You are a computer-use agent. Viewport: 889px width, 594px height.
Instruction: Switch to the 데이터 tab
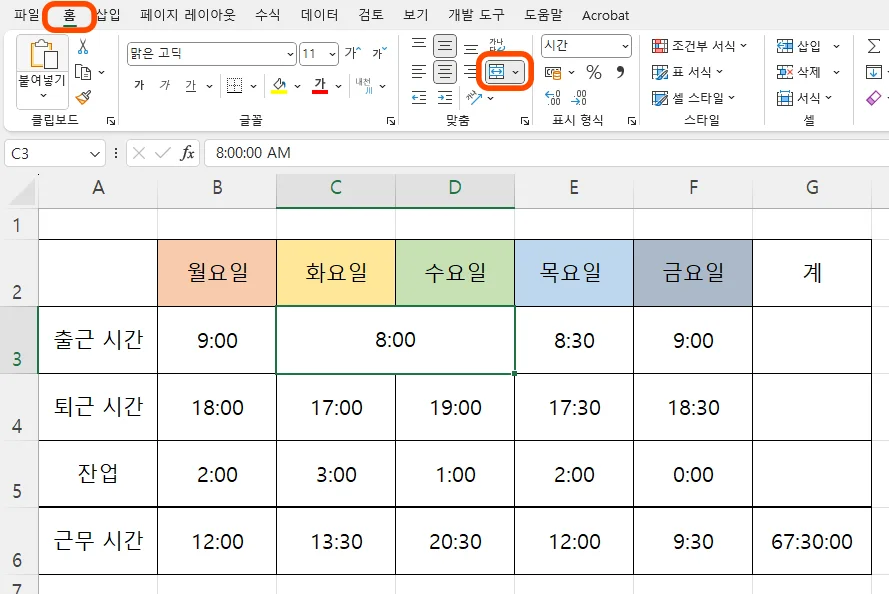[x=320, y=15]
